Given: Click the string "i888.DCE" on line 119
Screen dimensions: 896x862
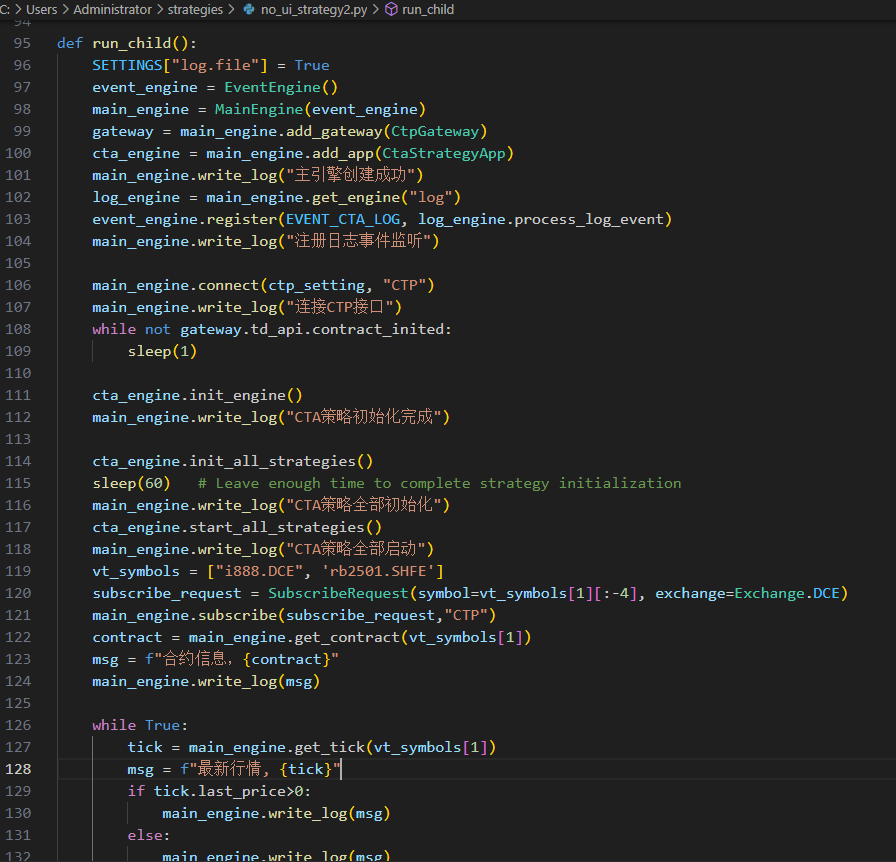Looking at the screenshot, I should (x=259, y=572).
